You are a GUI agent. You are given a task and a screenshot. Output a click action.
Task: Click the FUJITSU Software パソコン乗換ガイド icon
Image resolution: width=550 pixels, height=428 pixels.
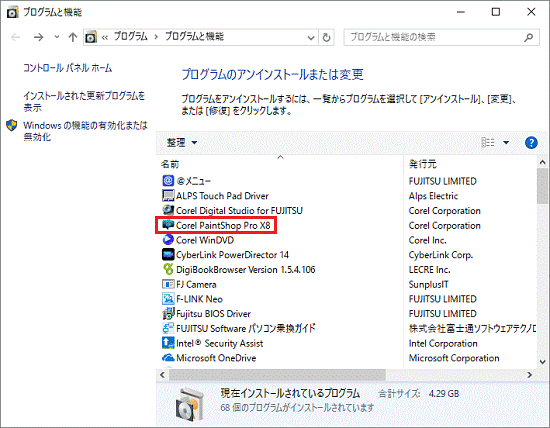click(x=168, y=328)
